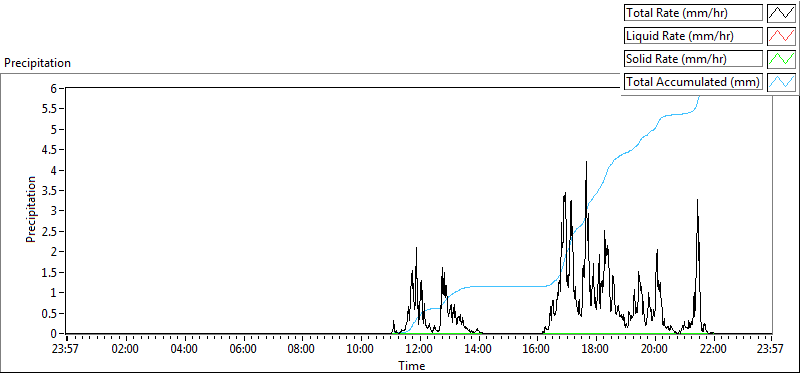
Task: Click the 23:57 start time axis label
Action: 67,350
